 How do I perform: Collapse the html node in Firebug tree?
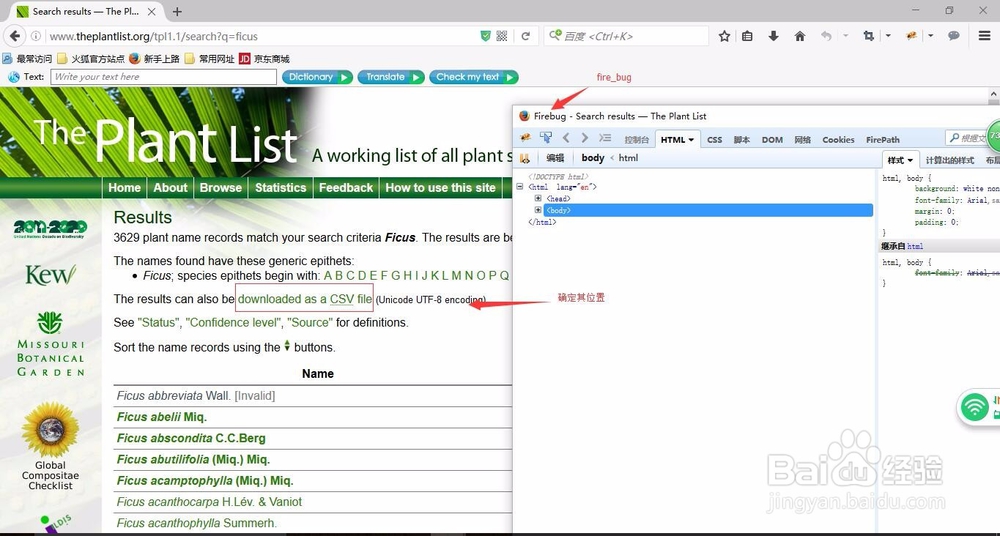520,187
